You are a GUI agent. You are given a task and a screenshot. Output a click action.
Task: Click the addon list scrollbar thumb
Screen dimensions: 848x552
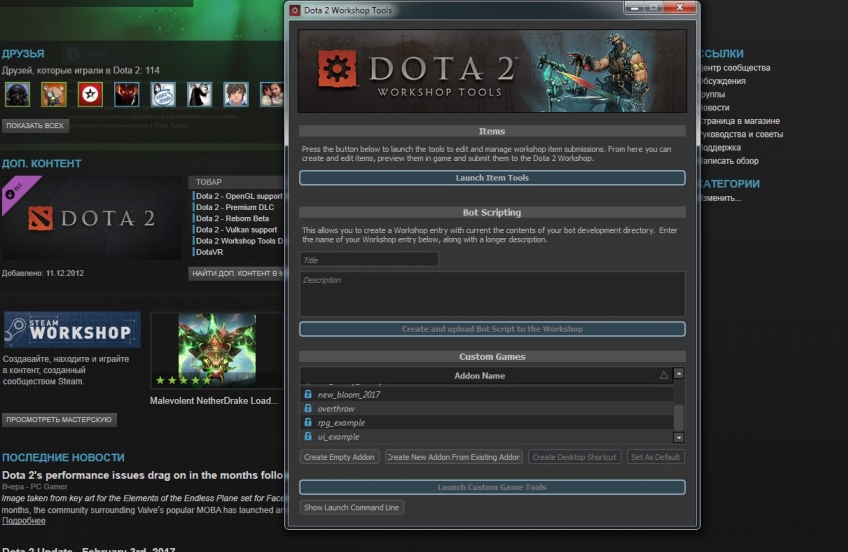(x=679, y=417)
